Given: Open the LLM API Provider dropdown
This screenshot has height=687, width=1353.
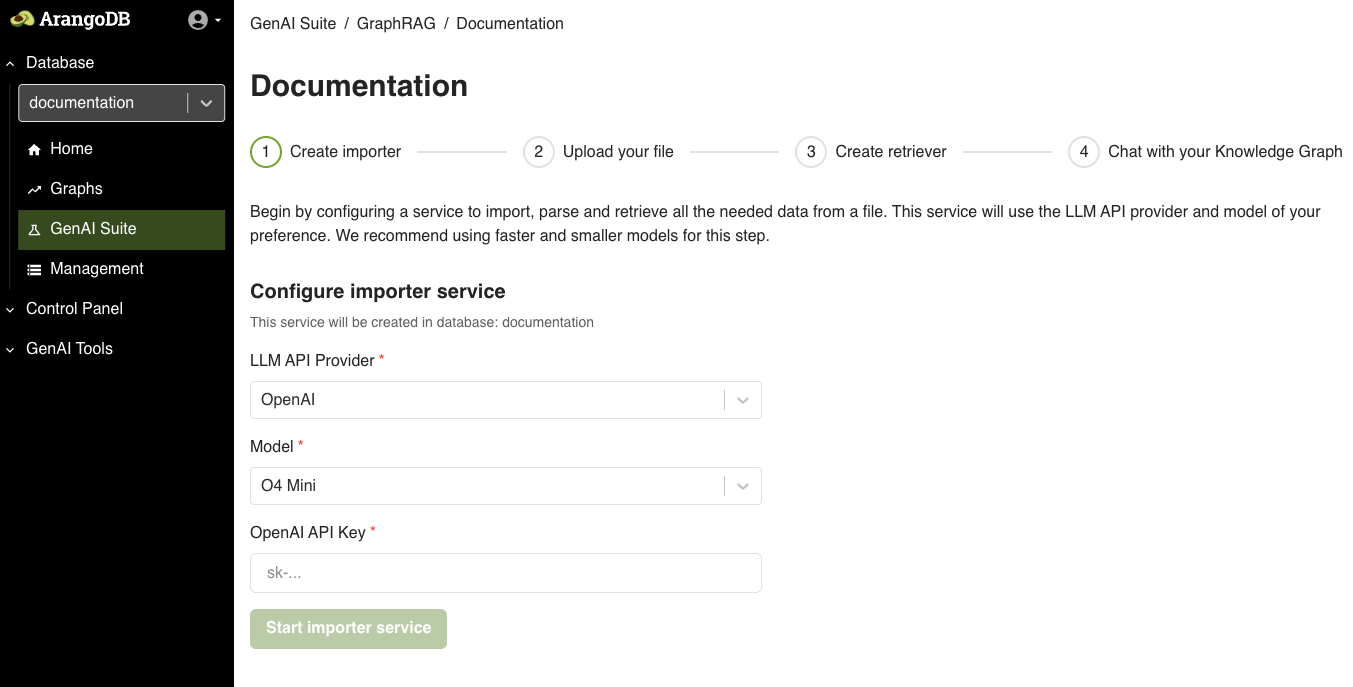Looking at the screenshot, I should [x=505, y=400].
